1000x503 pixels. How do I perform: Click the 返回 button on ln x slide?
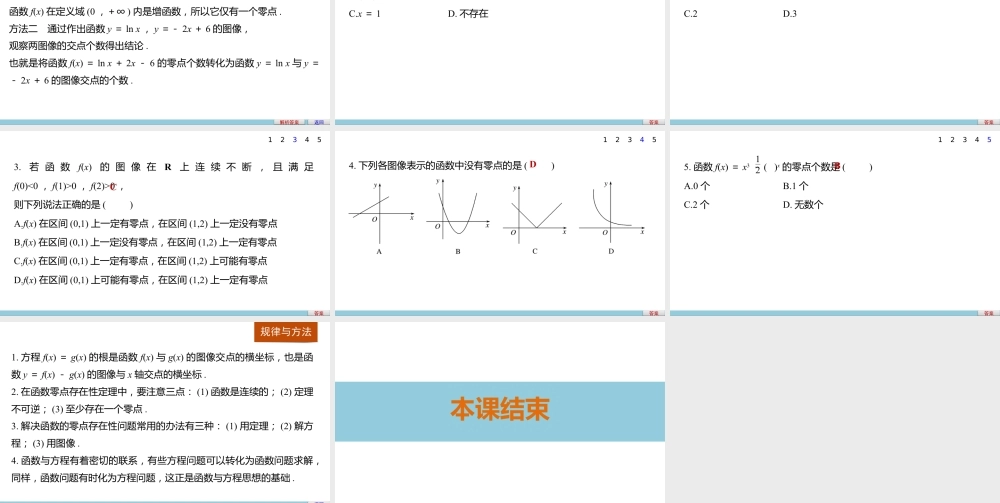(x=319, y=122)
